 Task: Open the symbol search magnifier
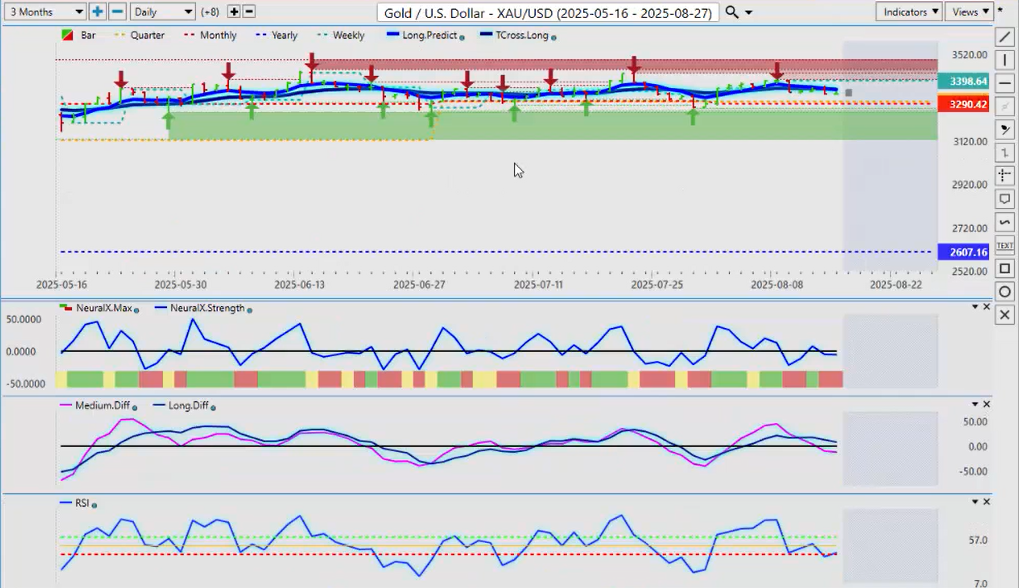pyautogui.click(x=732, y=12)
